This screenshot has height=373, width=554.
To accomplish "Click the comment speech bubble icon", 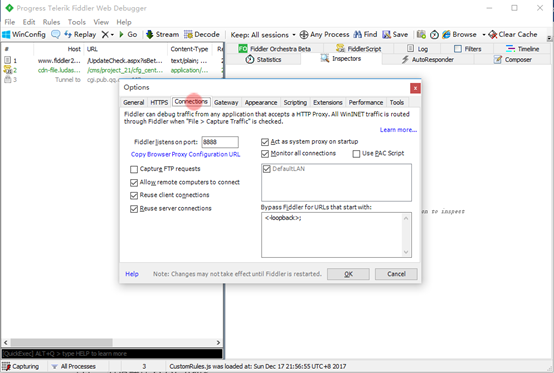I will click(55, 35).
